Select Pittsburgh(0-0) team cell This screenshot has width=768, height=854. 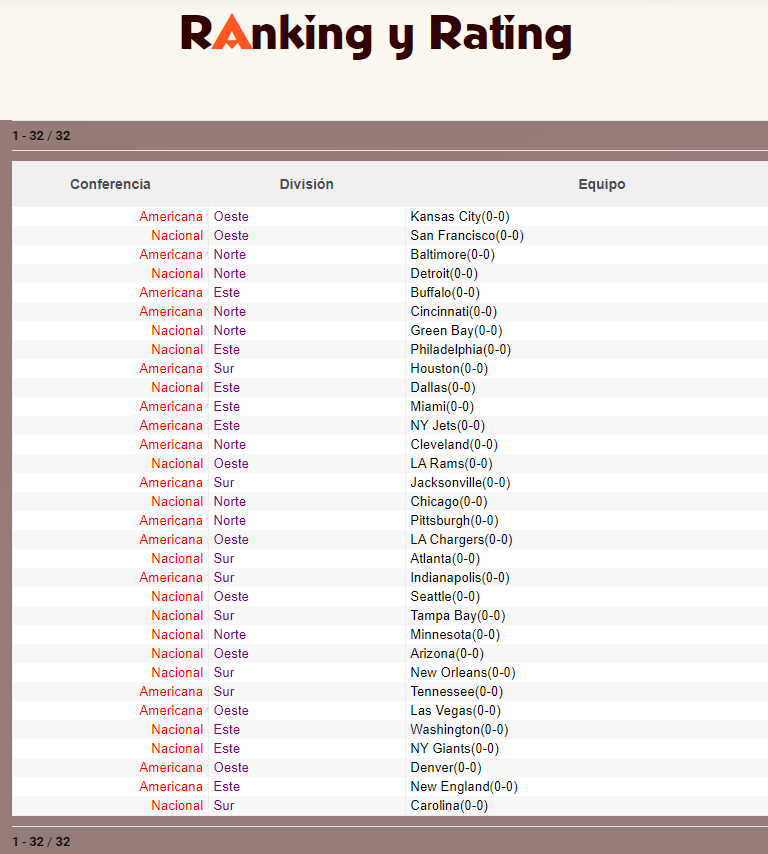tap(454, 520)
